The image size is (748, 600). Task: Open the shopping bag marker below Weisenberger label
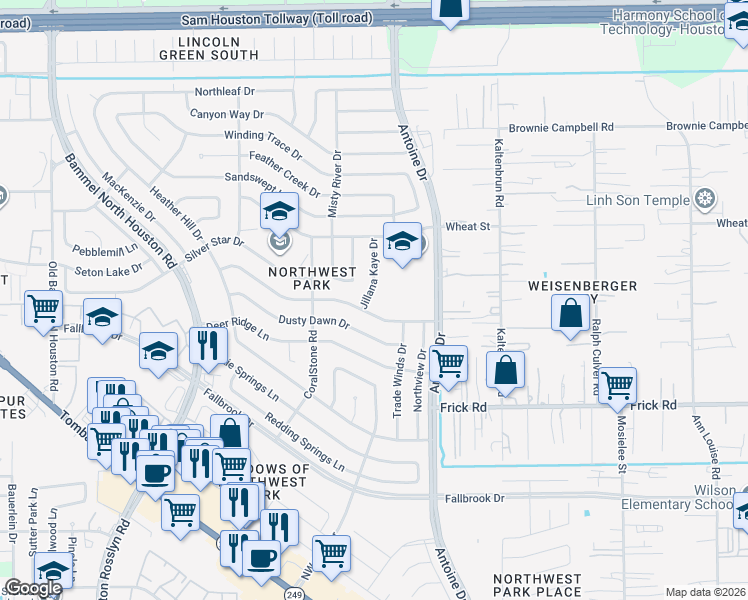pyautogui.click(x=571, y=314)
